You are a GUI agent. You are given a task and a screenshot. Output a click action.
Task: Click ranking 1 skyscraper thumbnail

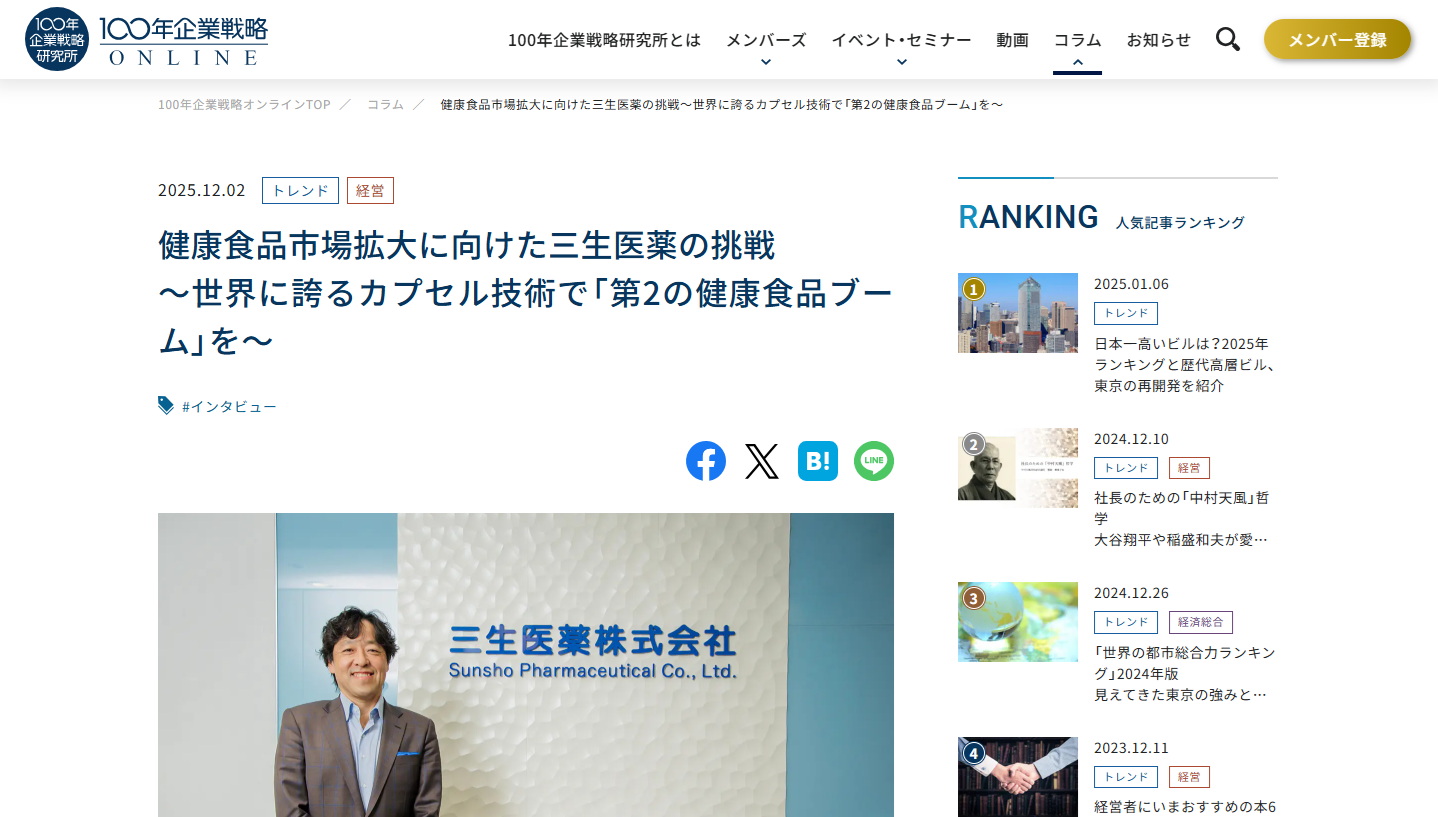[1018, 312]
